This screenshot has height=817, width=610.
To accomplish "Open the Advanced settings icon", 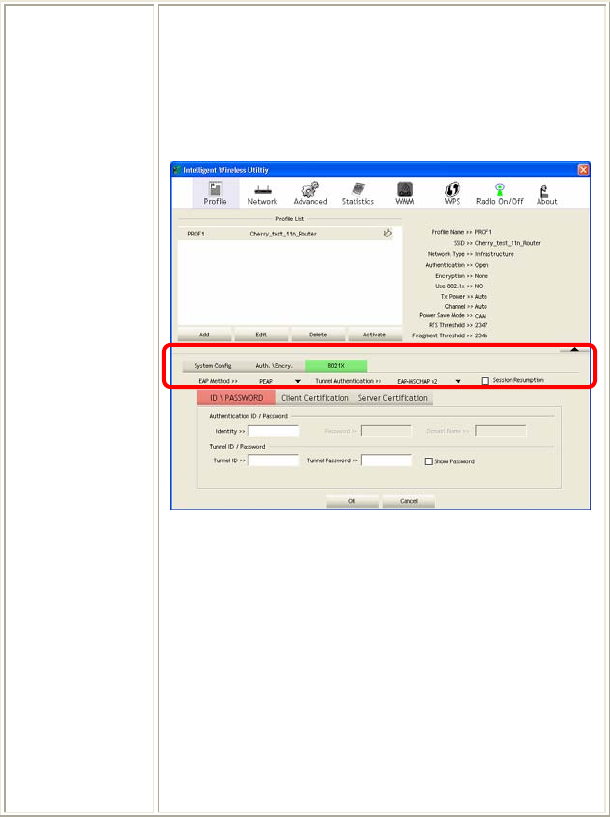I will click(310, 194).
